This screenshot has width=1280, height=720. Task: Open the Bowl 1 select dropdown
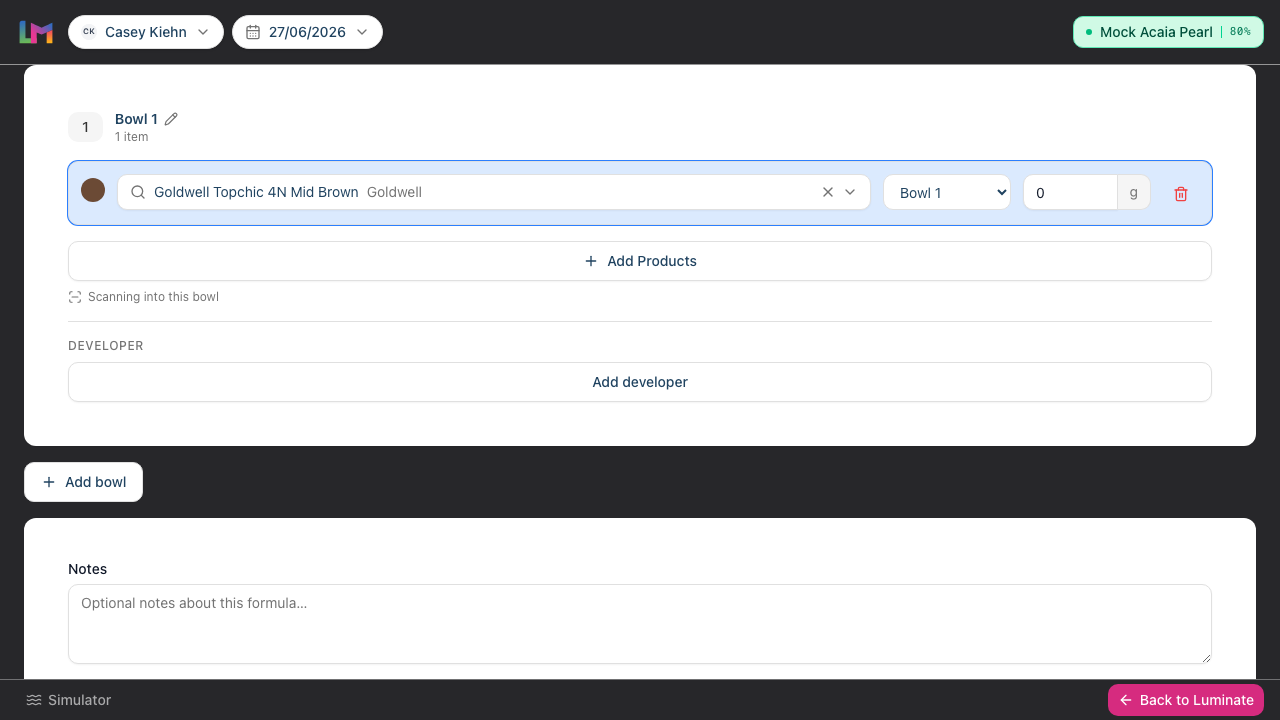[x=947, y=193]
